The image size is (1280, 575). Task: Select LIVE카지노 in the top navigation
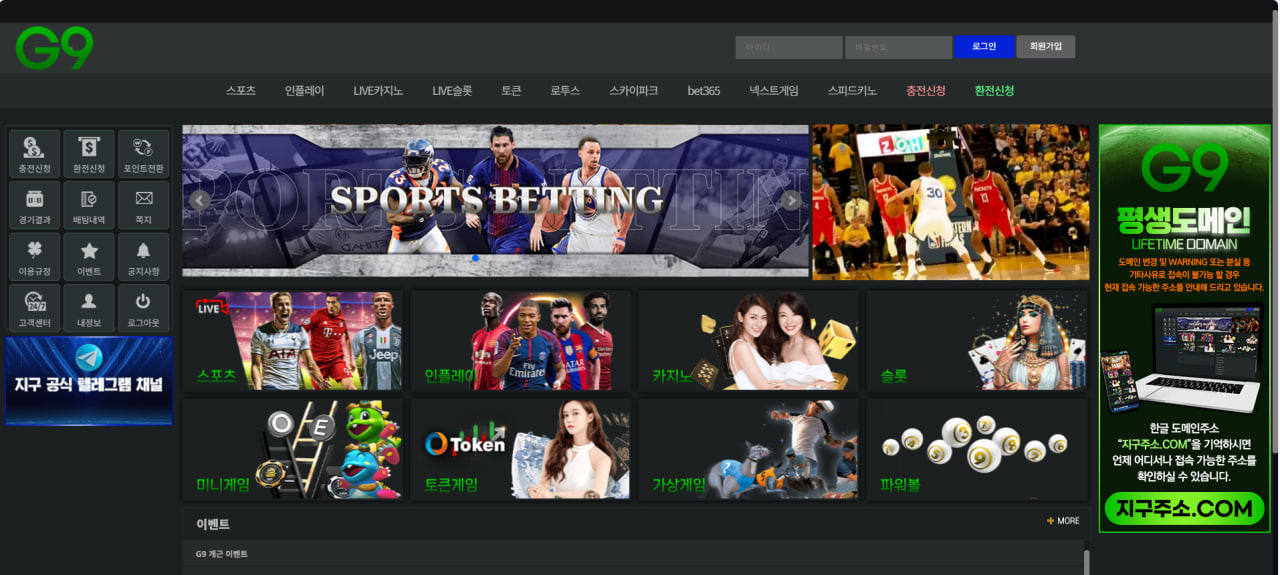[x=378, y=91]
